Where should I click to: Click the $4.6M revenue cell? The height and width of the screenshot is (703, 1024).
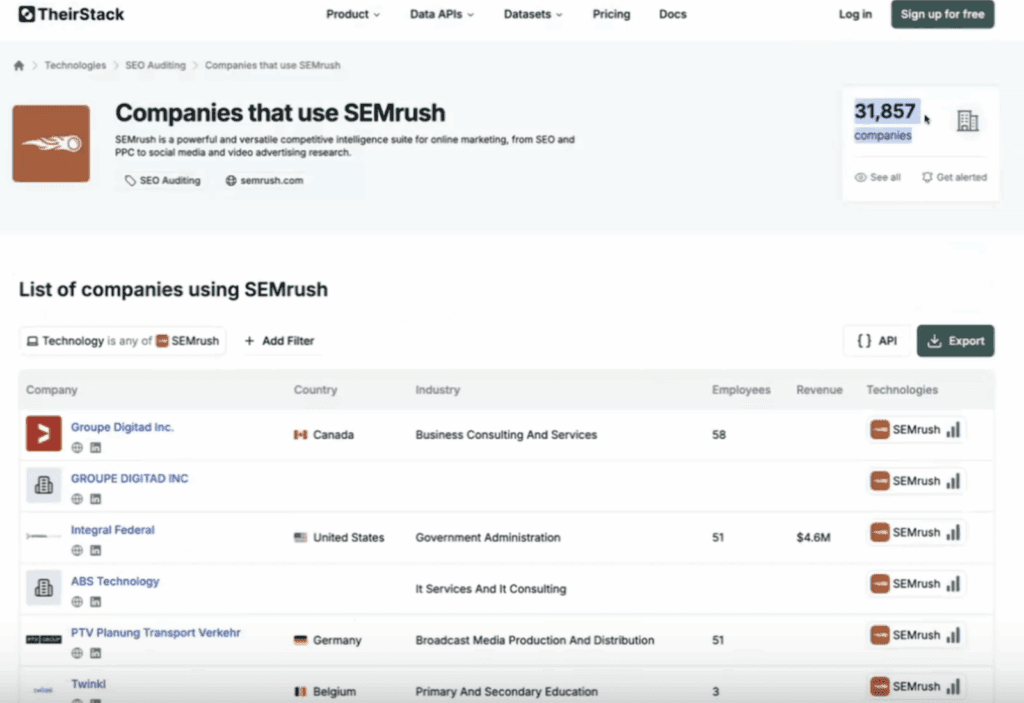[x=813, y=538]
